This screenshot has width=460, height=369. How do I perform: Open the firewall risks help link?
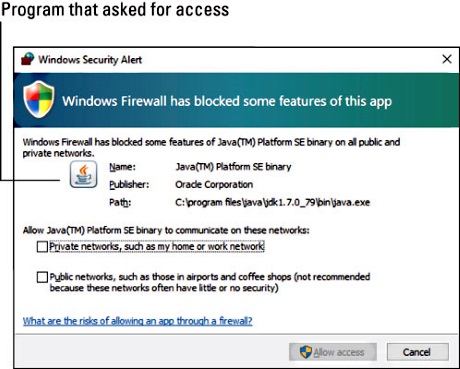point(138,321)
